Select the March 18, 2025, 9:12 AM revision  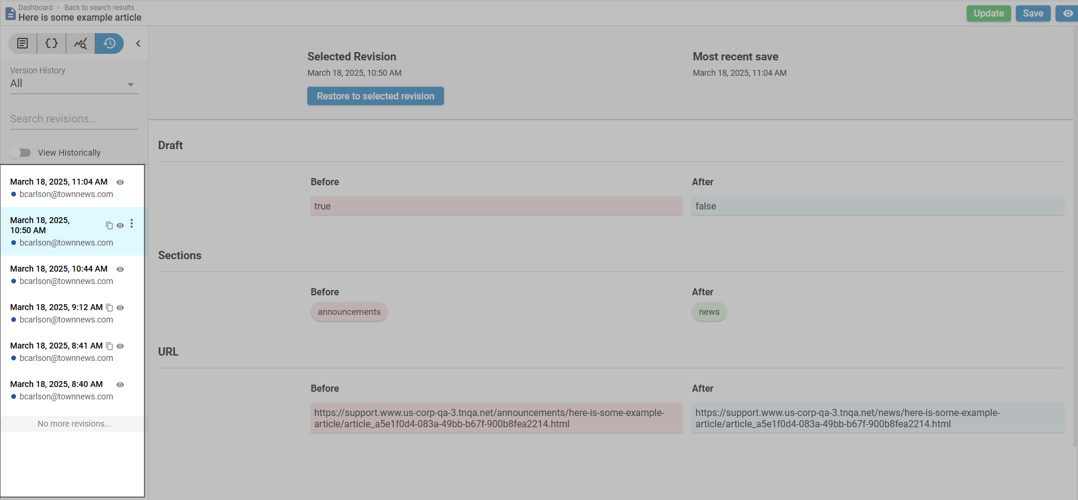[x=72, y=313]
